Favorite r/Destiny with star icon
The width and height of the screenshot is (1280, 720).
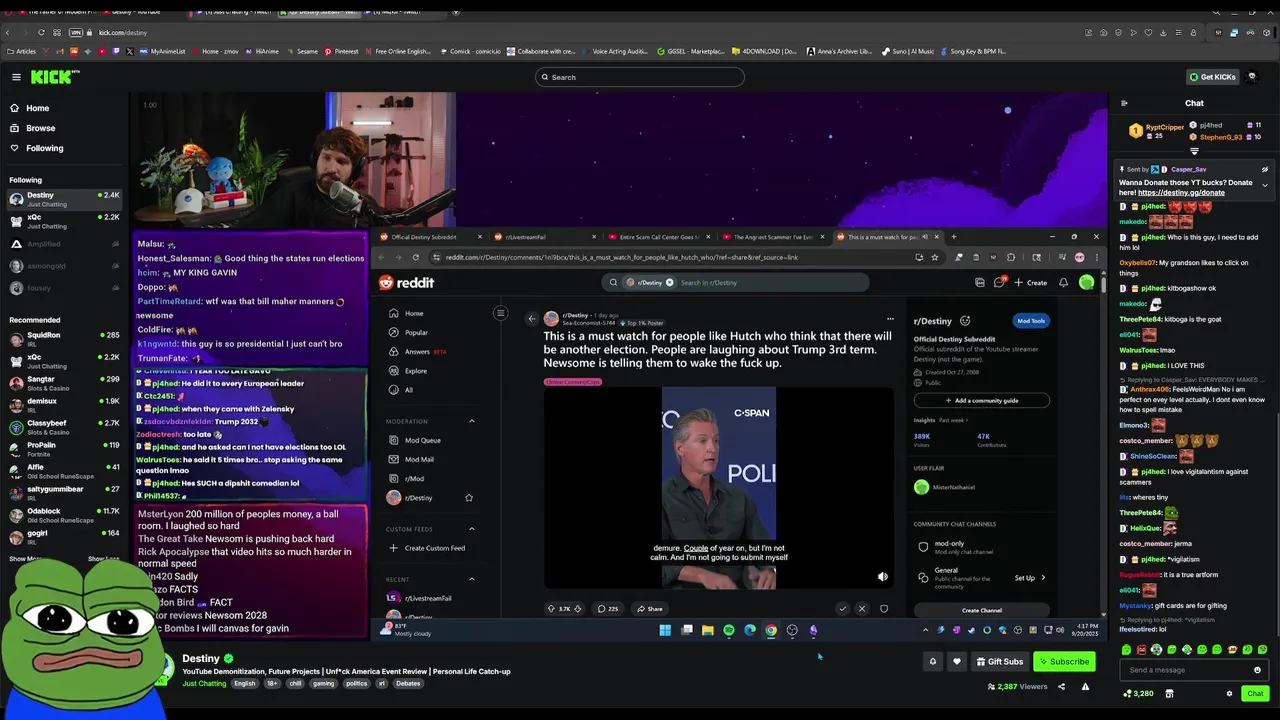[x=469, y=498]
